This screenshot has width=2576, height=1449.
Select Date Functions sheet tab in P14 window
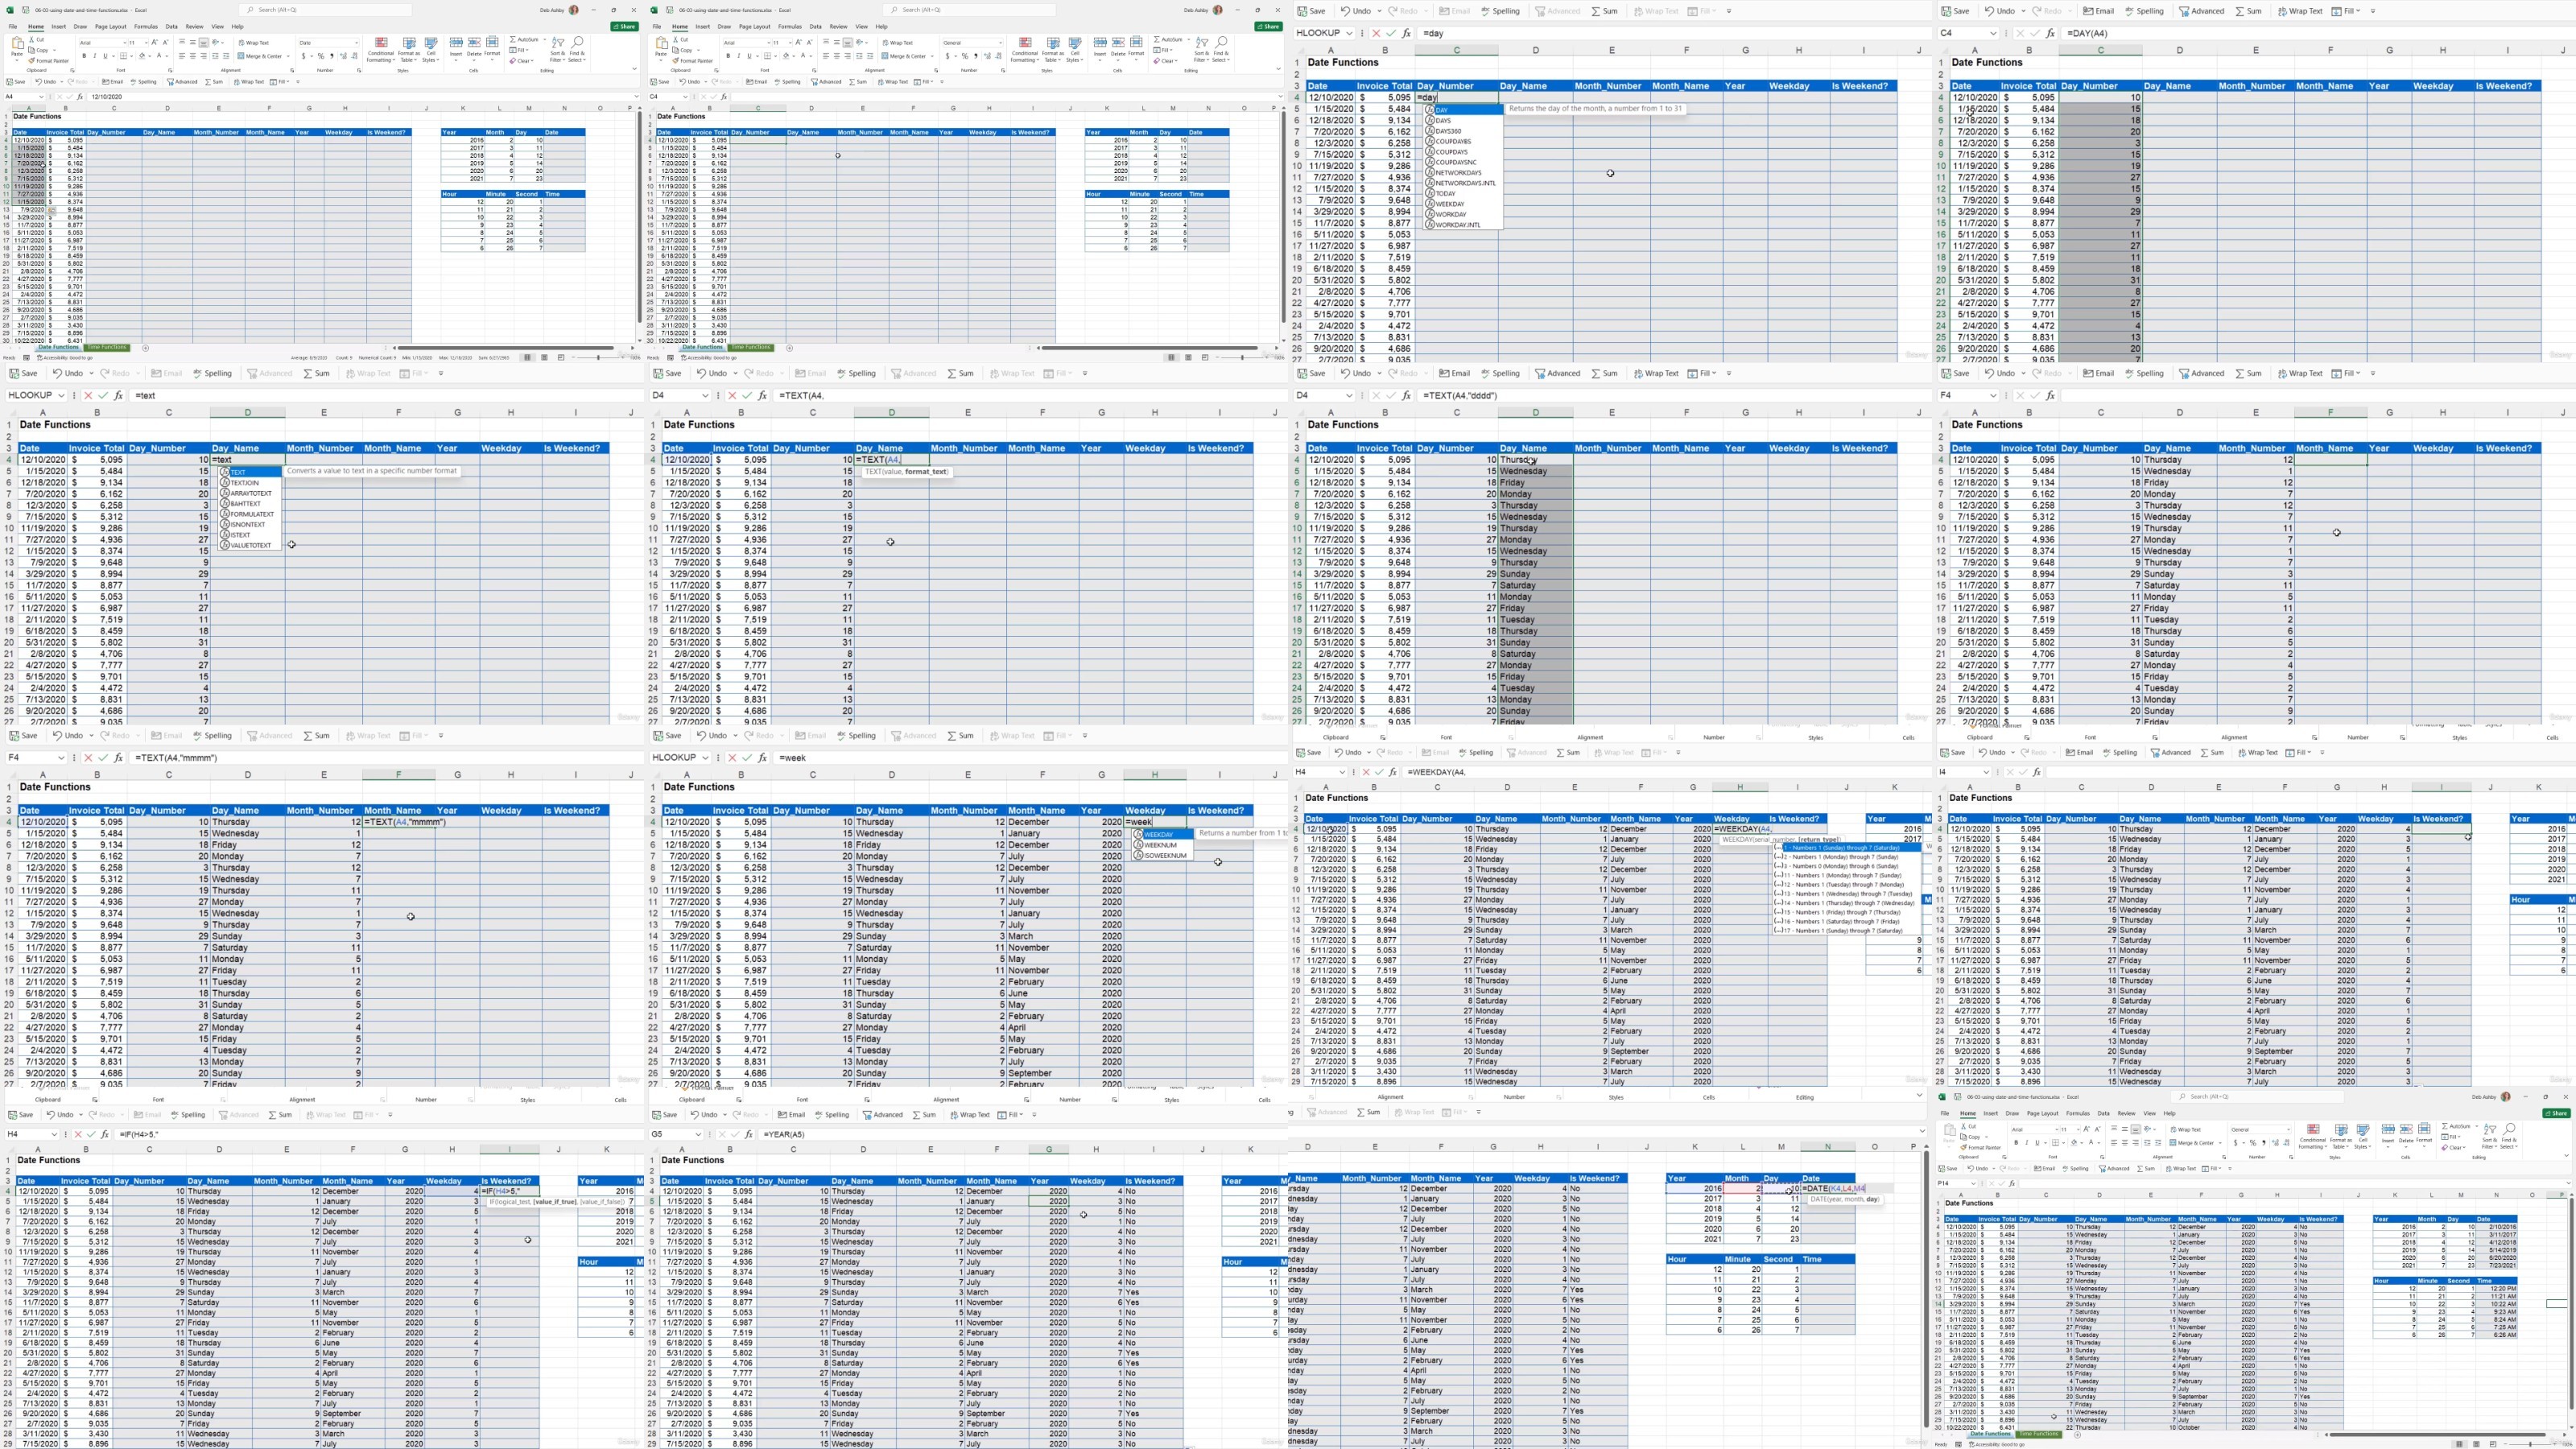click(x=1990, y=1434)
